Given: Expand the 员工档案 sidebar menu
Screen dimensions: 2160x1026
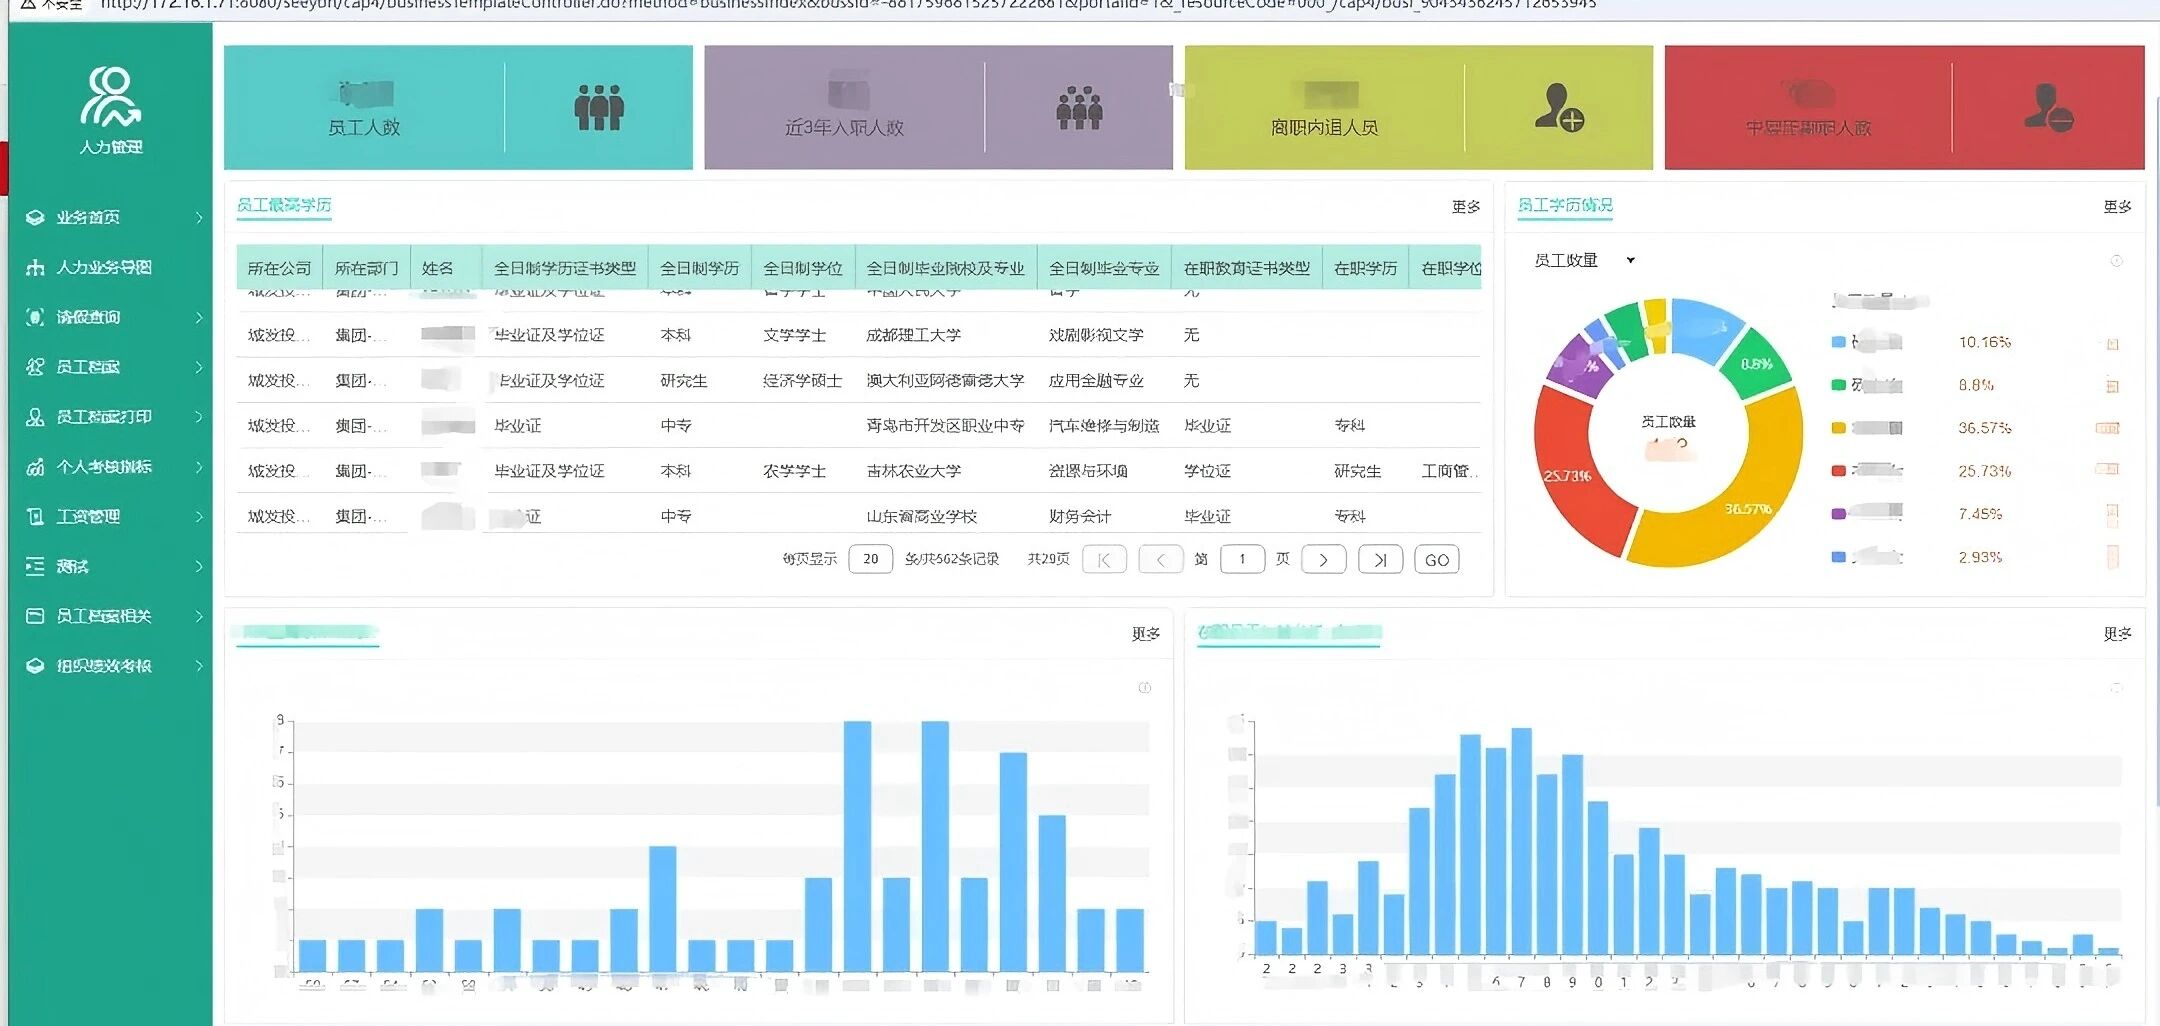Looking at the screenshot, I should coord(199,367).
